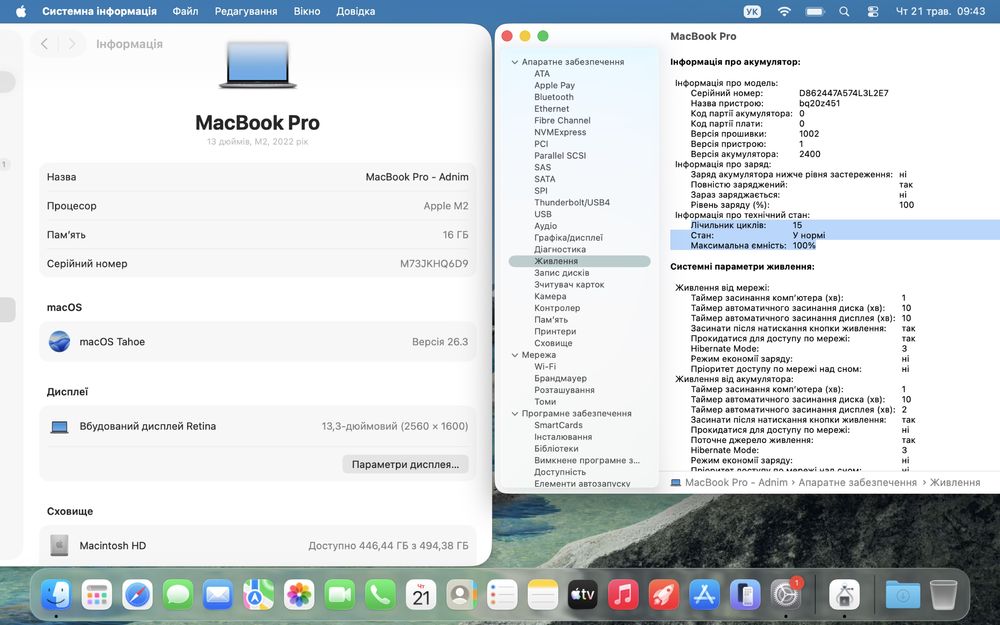Select Брандмауер under Мережа
Image resolution: width=1000 pixels, height=625 pixels.
(x=560, y=378)
